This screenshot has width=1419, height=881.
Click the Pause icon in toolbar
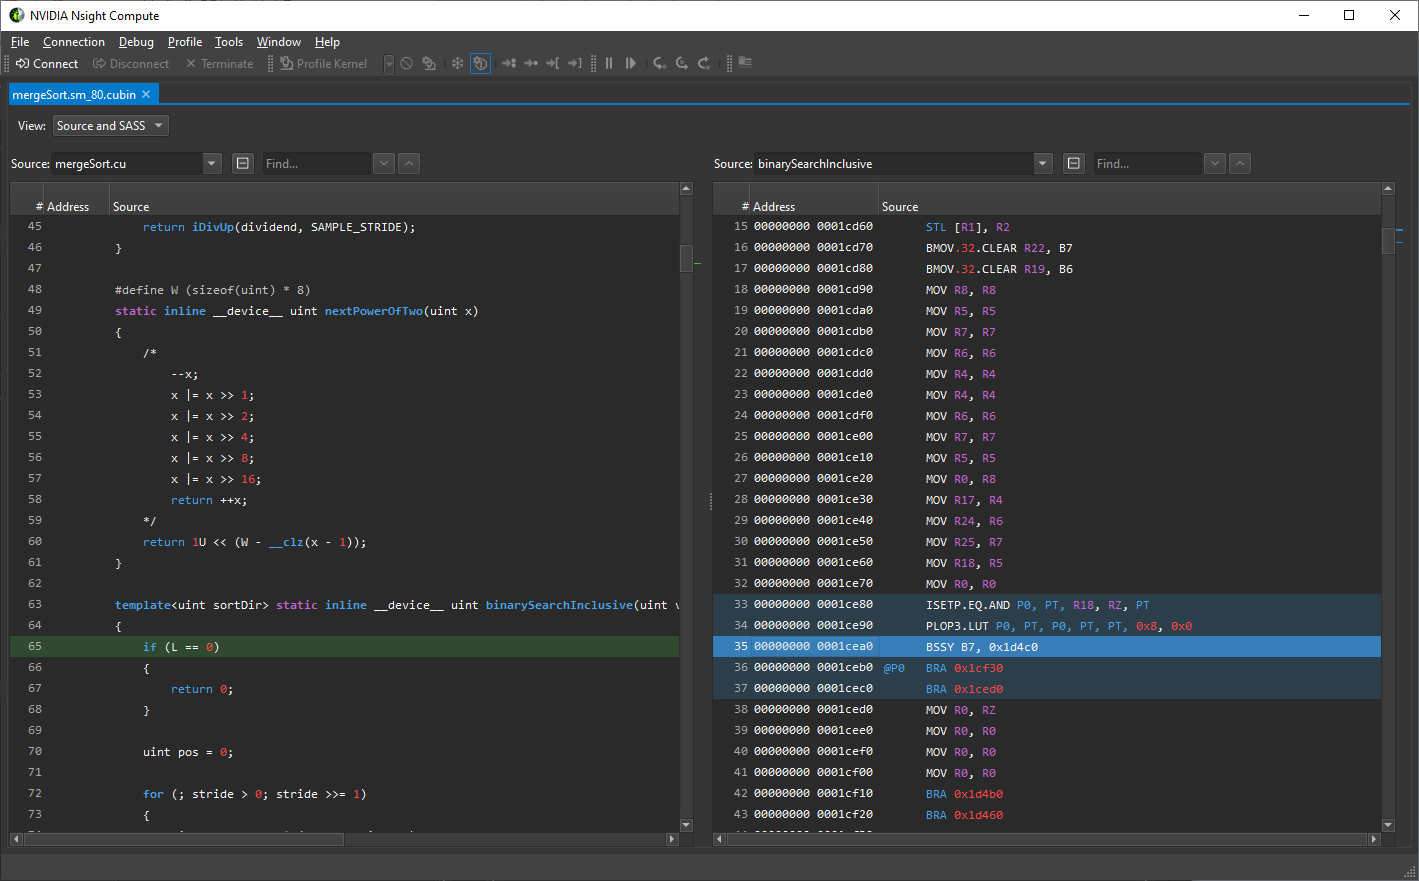[x=609, y=63]
